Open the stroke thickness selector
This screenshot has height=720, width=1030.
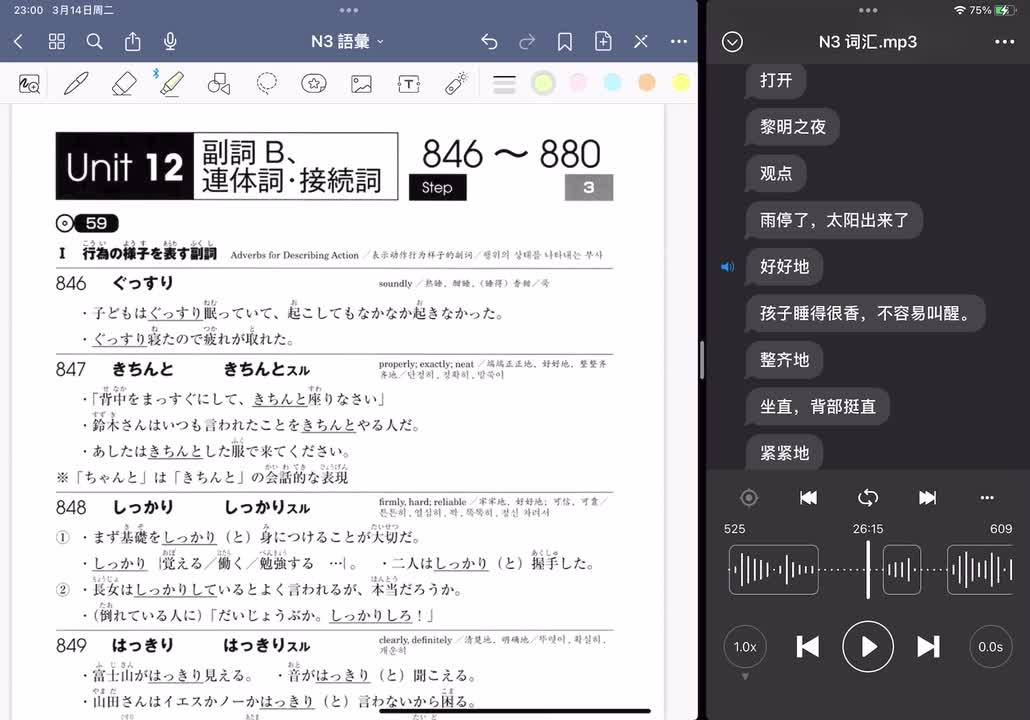pyautogui.click(x=504, y=84)
